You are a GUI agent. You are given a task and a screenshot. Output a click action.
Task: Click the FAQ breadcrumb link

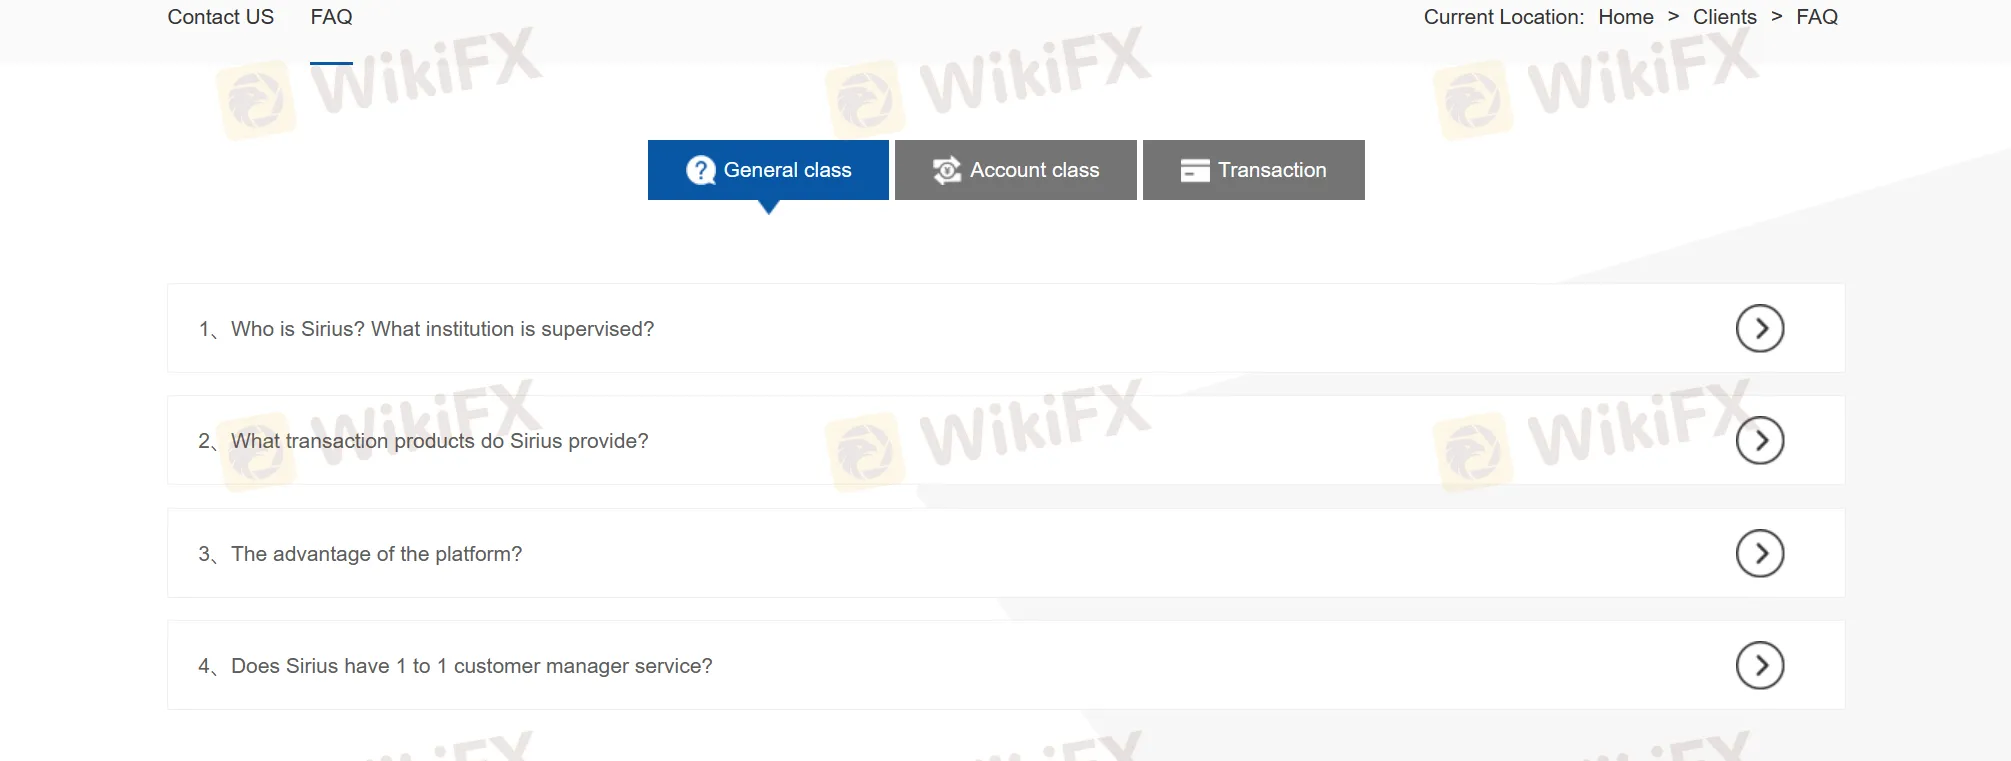(1817, 17)
